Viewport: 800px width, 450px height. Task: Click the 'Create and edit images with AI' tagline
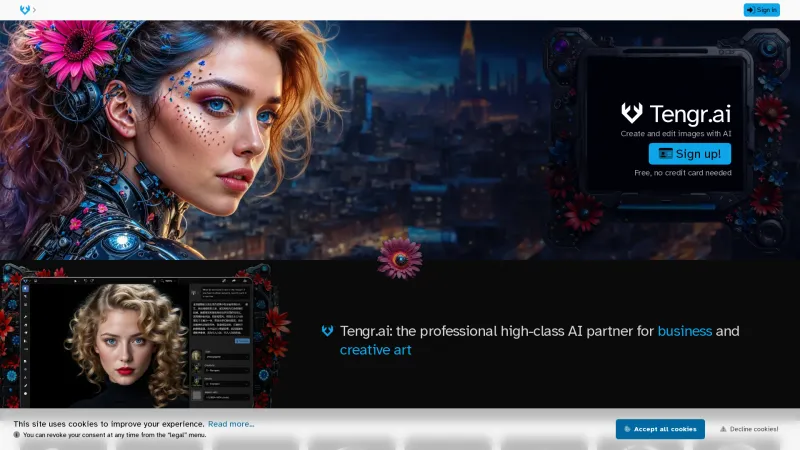pyautogui.click(x=676, y=134)
